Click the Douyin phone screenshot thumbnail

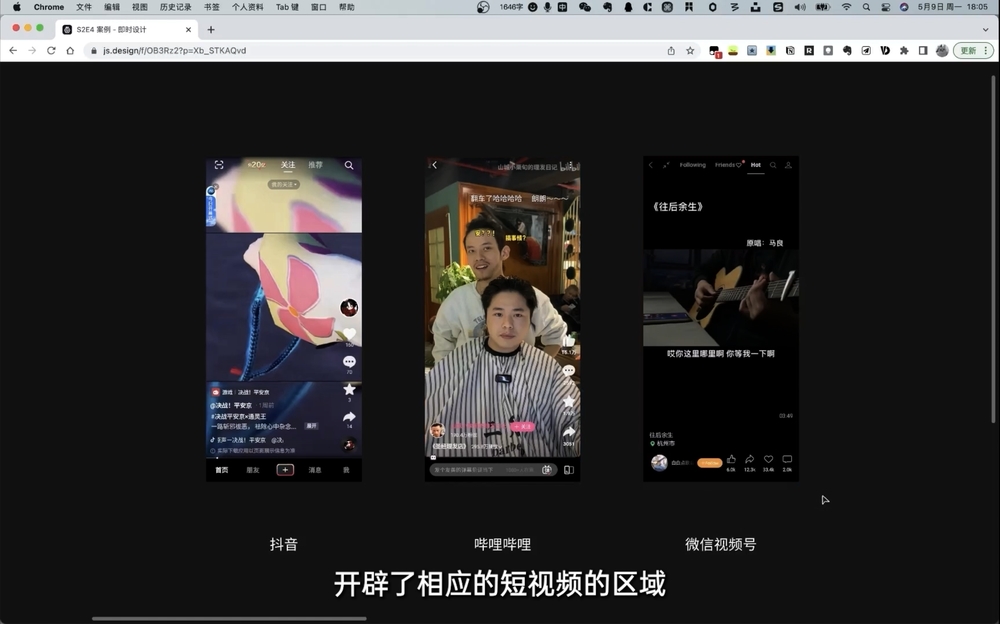coord(284,319)
